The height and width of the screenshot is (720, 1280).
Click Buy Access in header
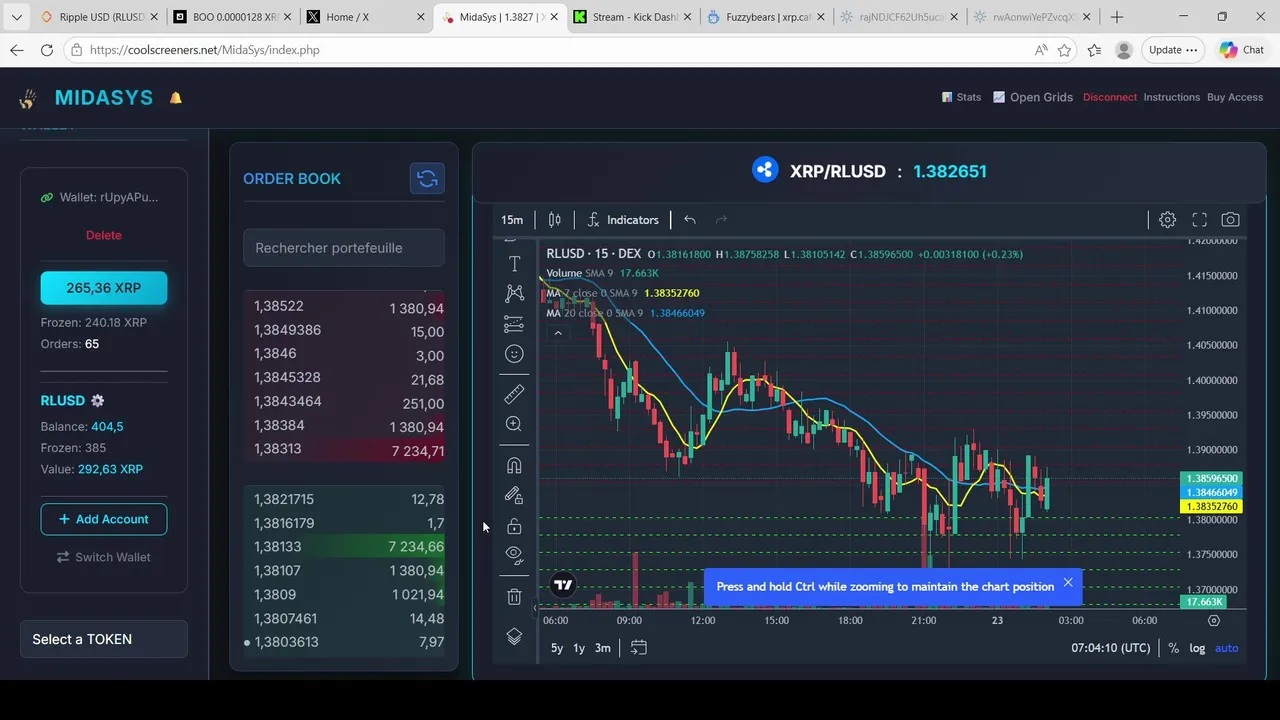coord(1235,97)
